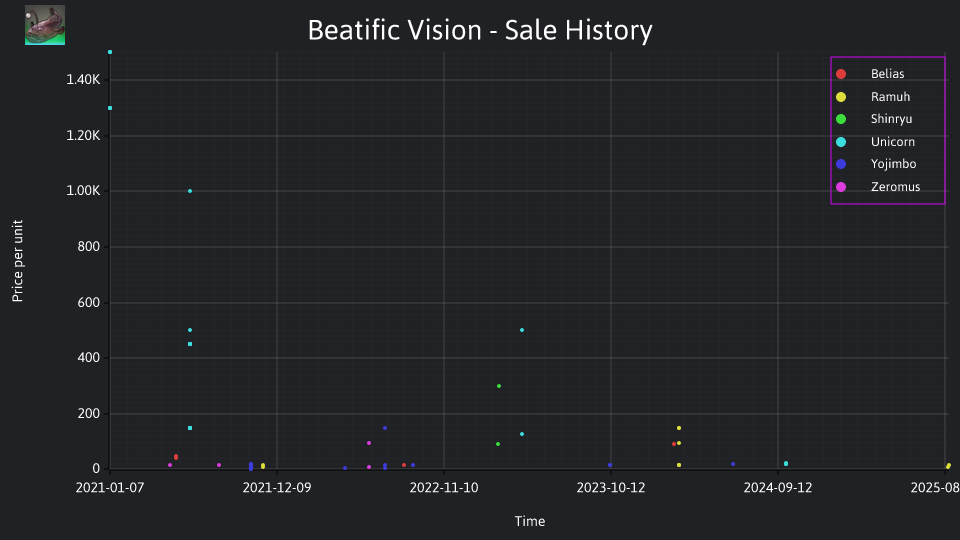Click the Zeromus legend label

(x=895, y=187)
